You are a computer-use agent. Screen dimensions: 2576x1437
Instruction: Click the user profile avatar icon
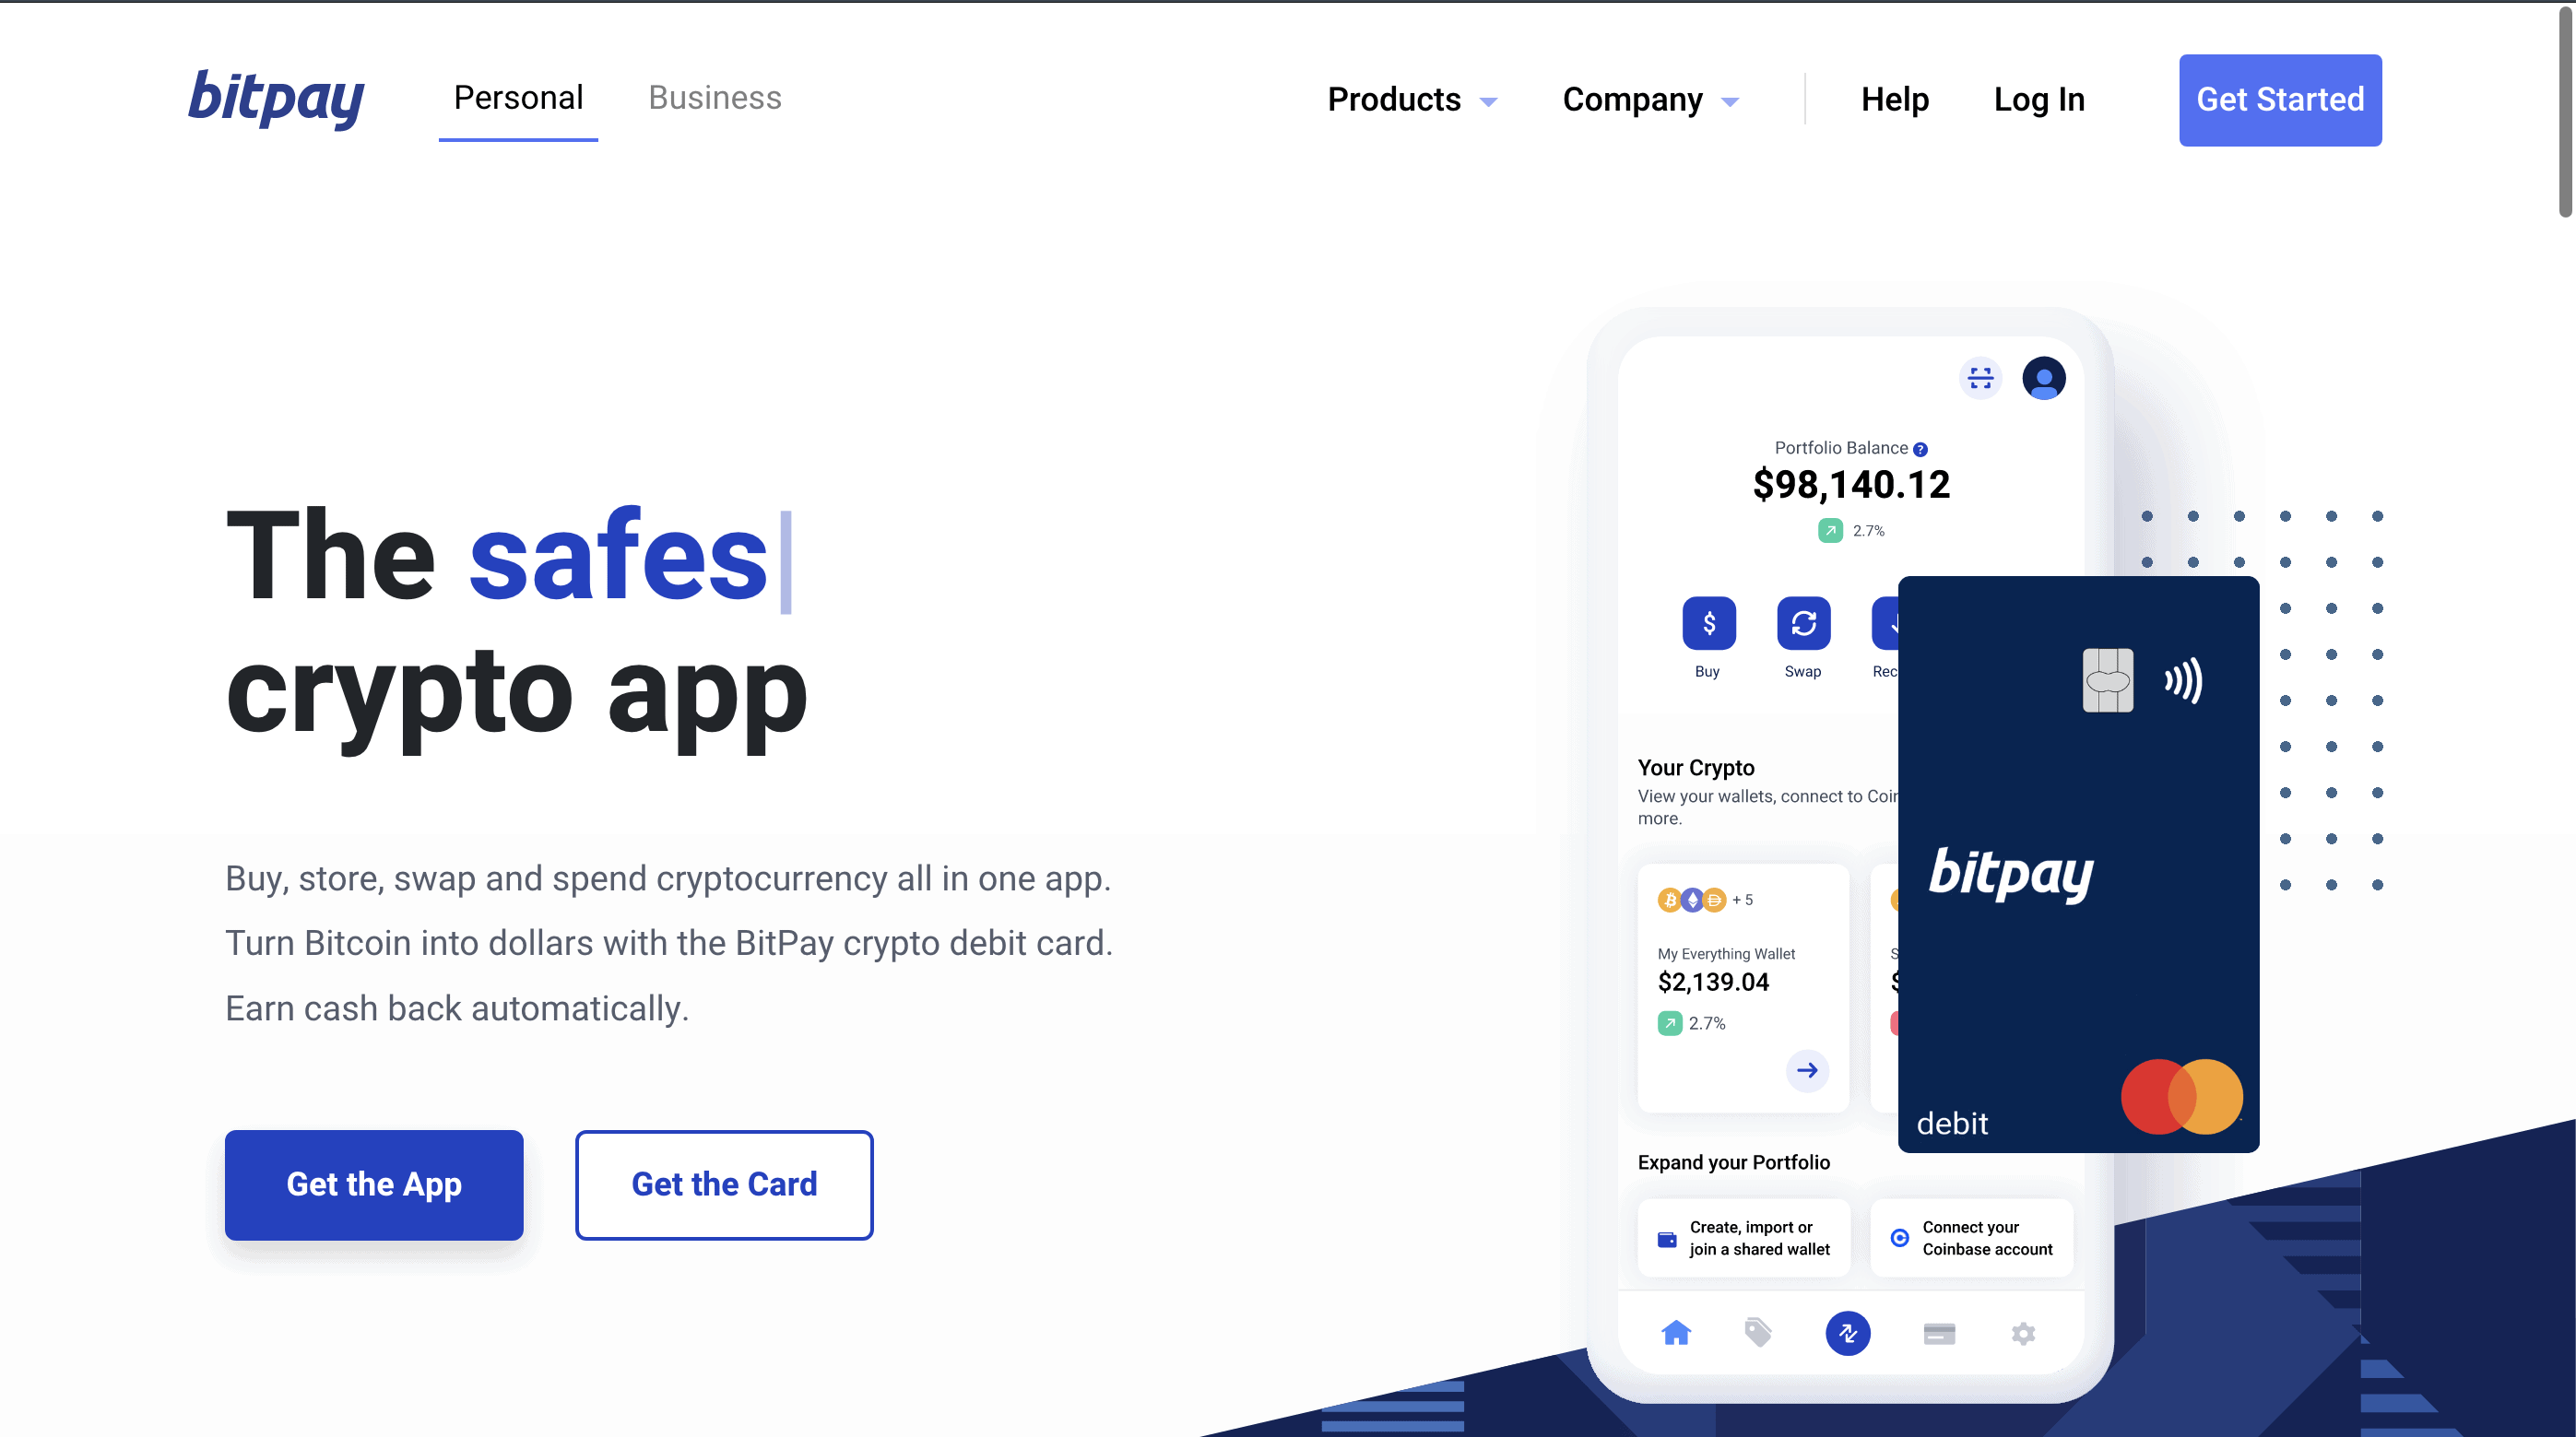click(2043, 377)
